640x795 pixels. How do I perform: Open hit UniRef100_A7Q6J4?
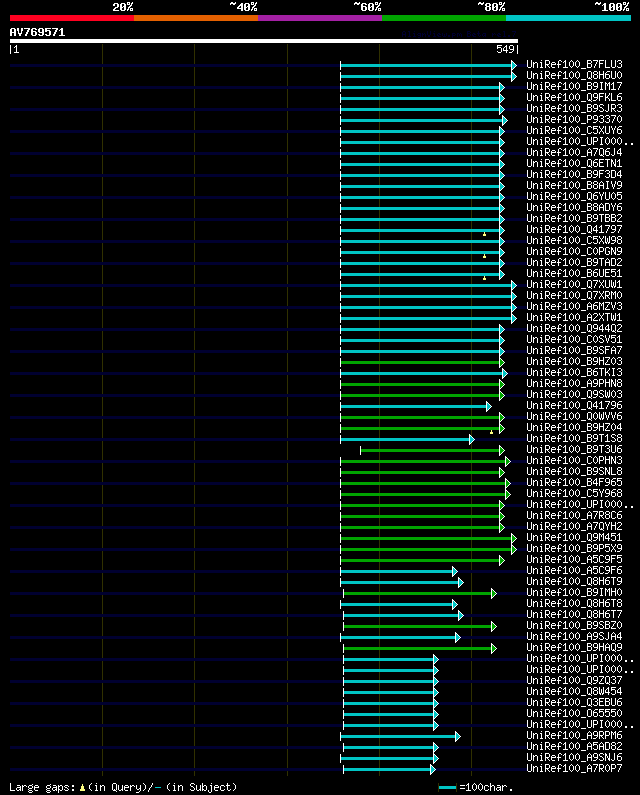pos(574,153)
